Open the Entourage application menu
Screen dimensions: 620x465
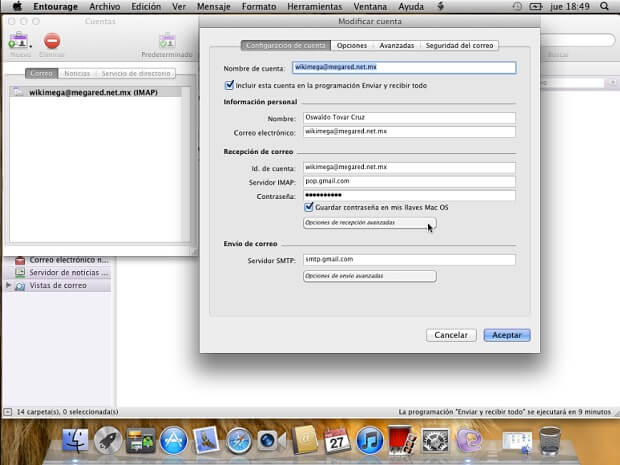(x=55, y=6)
